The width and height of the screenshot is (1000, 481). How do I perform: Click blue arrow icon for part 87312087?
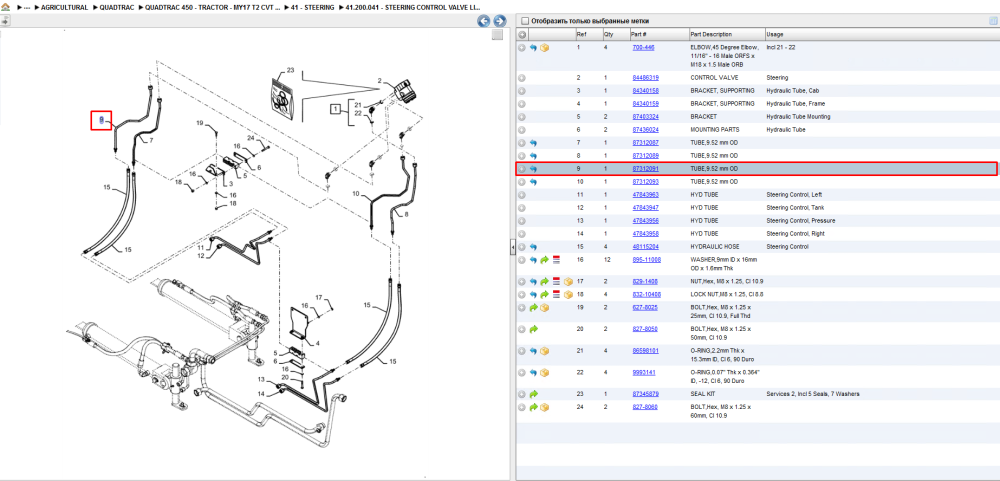533,143
